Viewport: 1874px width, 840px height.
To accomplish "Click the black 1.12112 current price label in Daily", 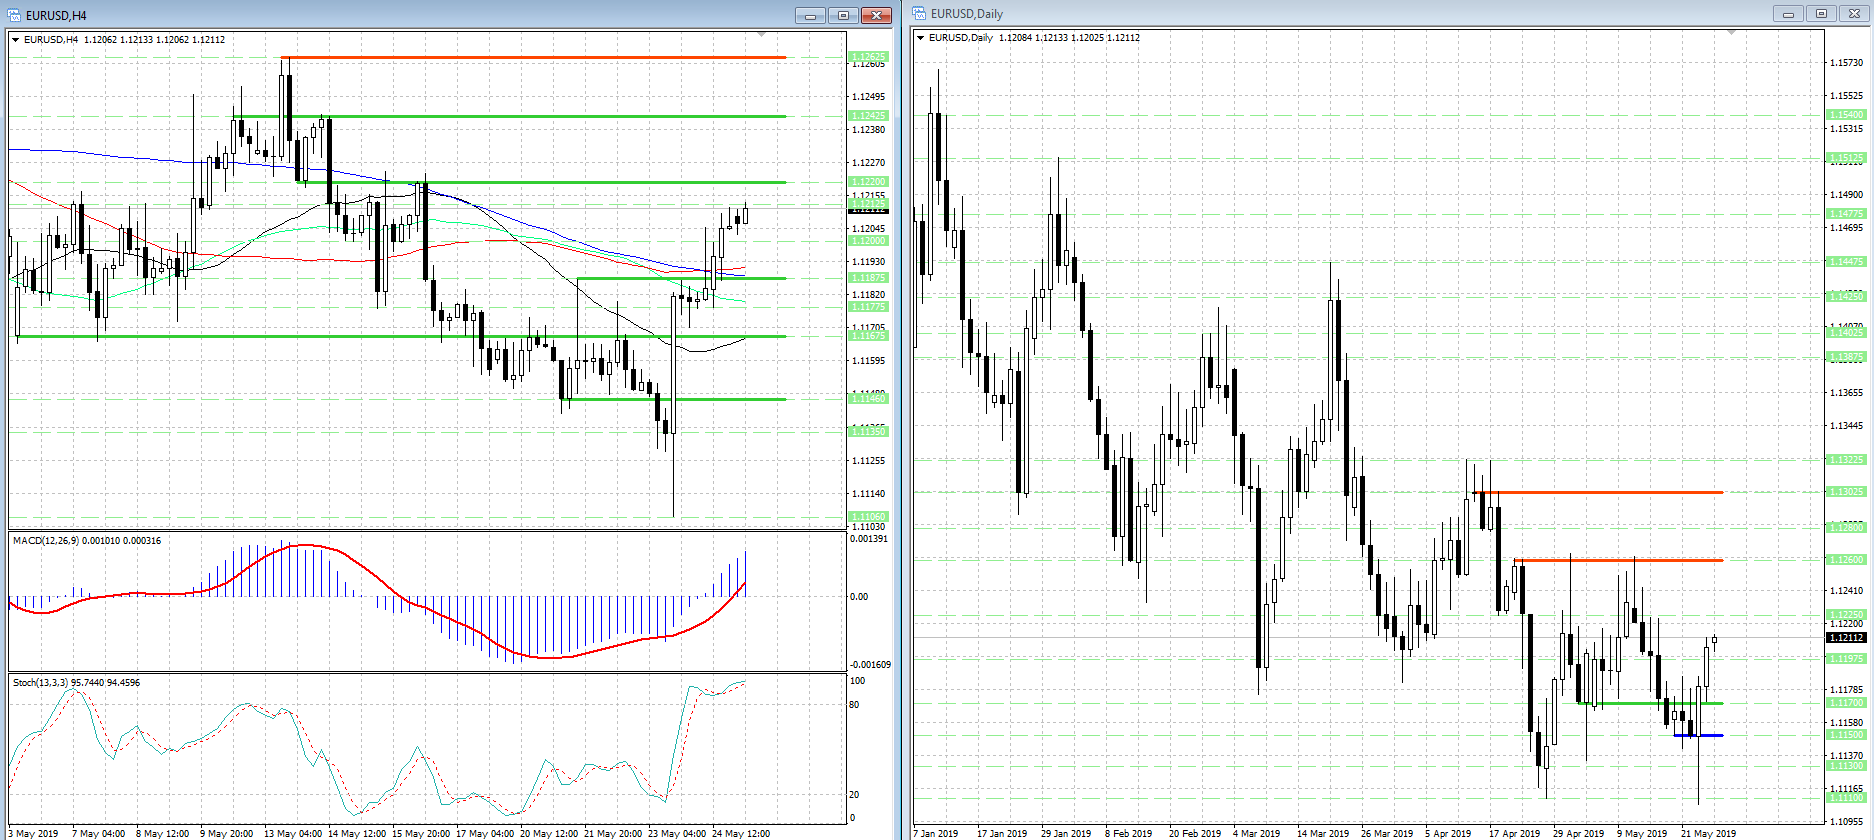I will point(1846,638).
